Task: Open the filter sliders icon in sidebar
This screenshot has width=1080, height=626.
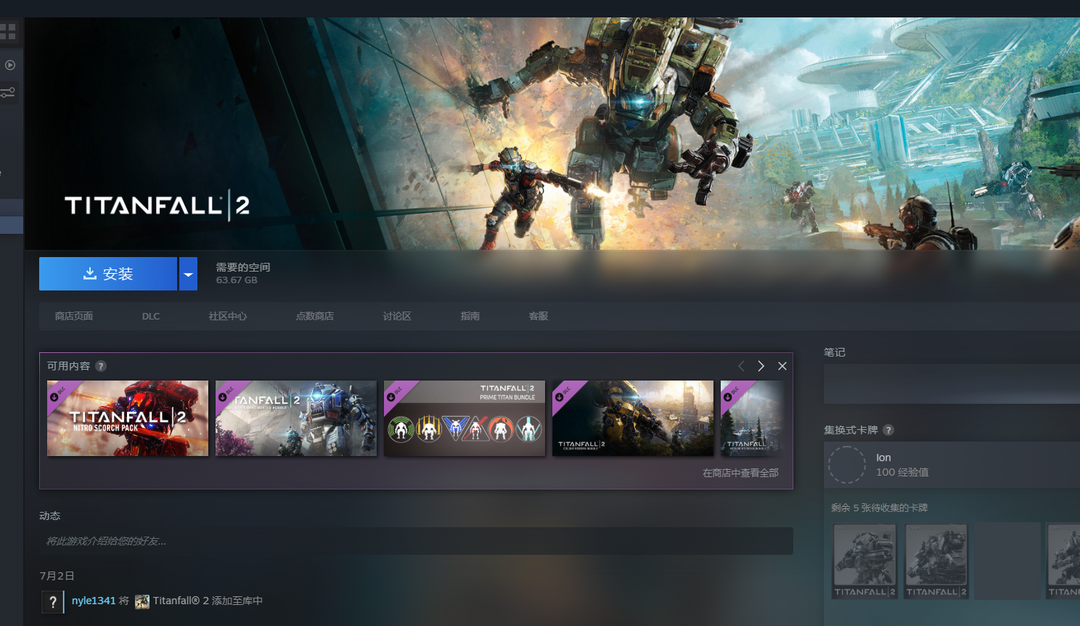Action: 8,92
